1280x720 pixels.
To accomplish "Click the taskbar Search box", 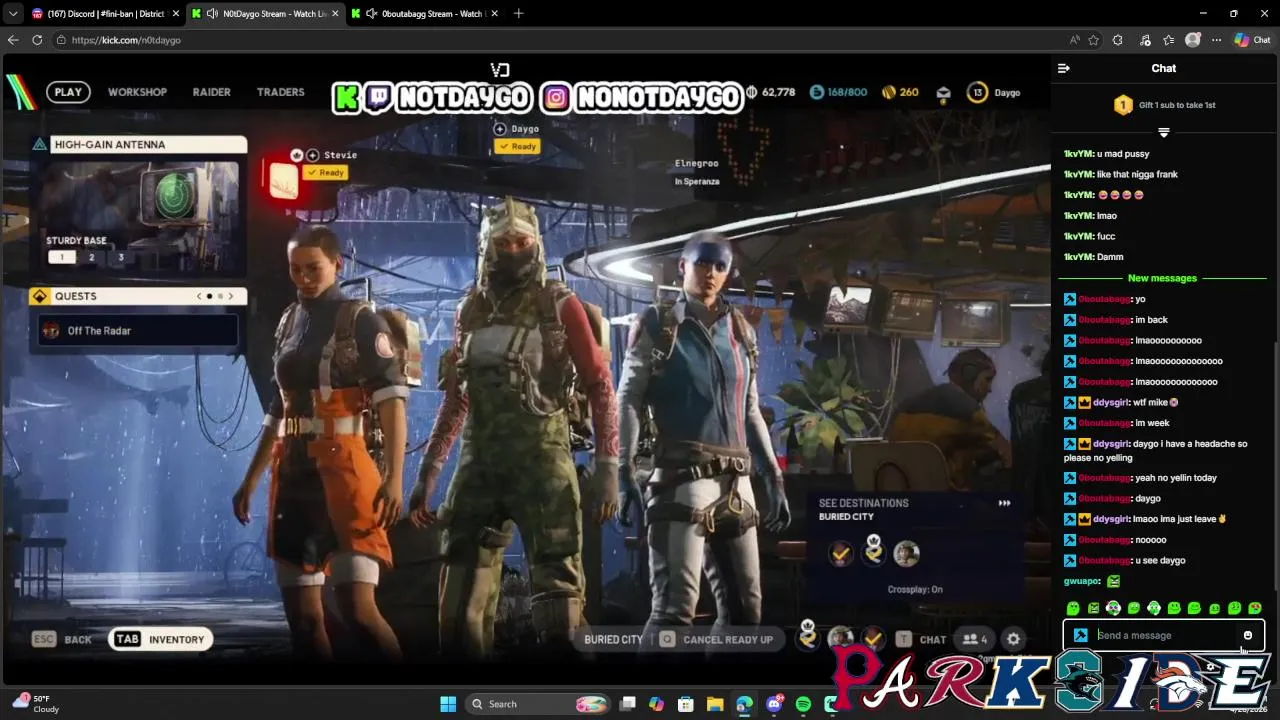I will [x=538, y=704].
